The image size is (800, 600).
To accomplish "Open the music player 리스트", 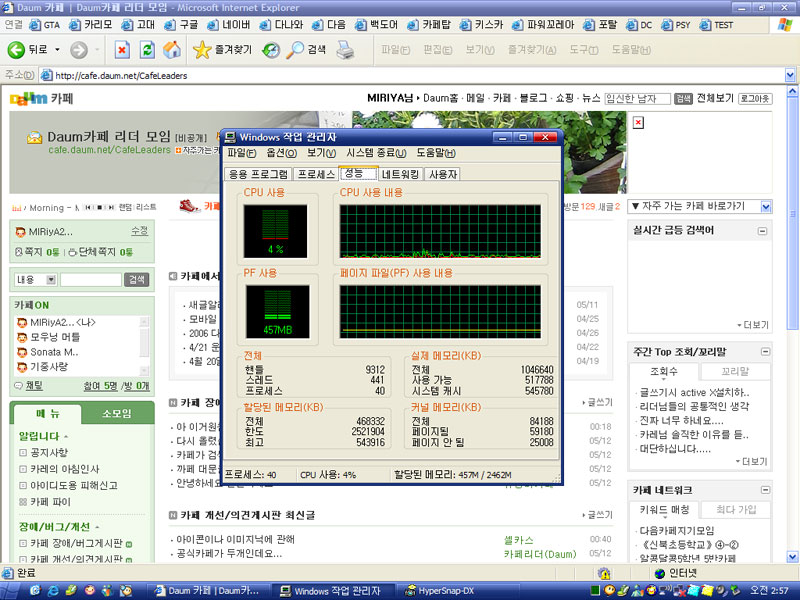I will point(146,207).
